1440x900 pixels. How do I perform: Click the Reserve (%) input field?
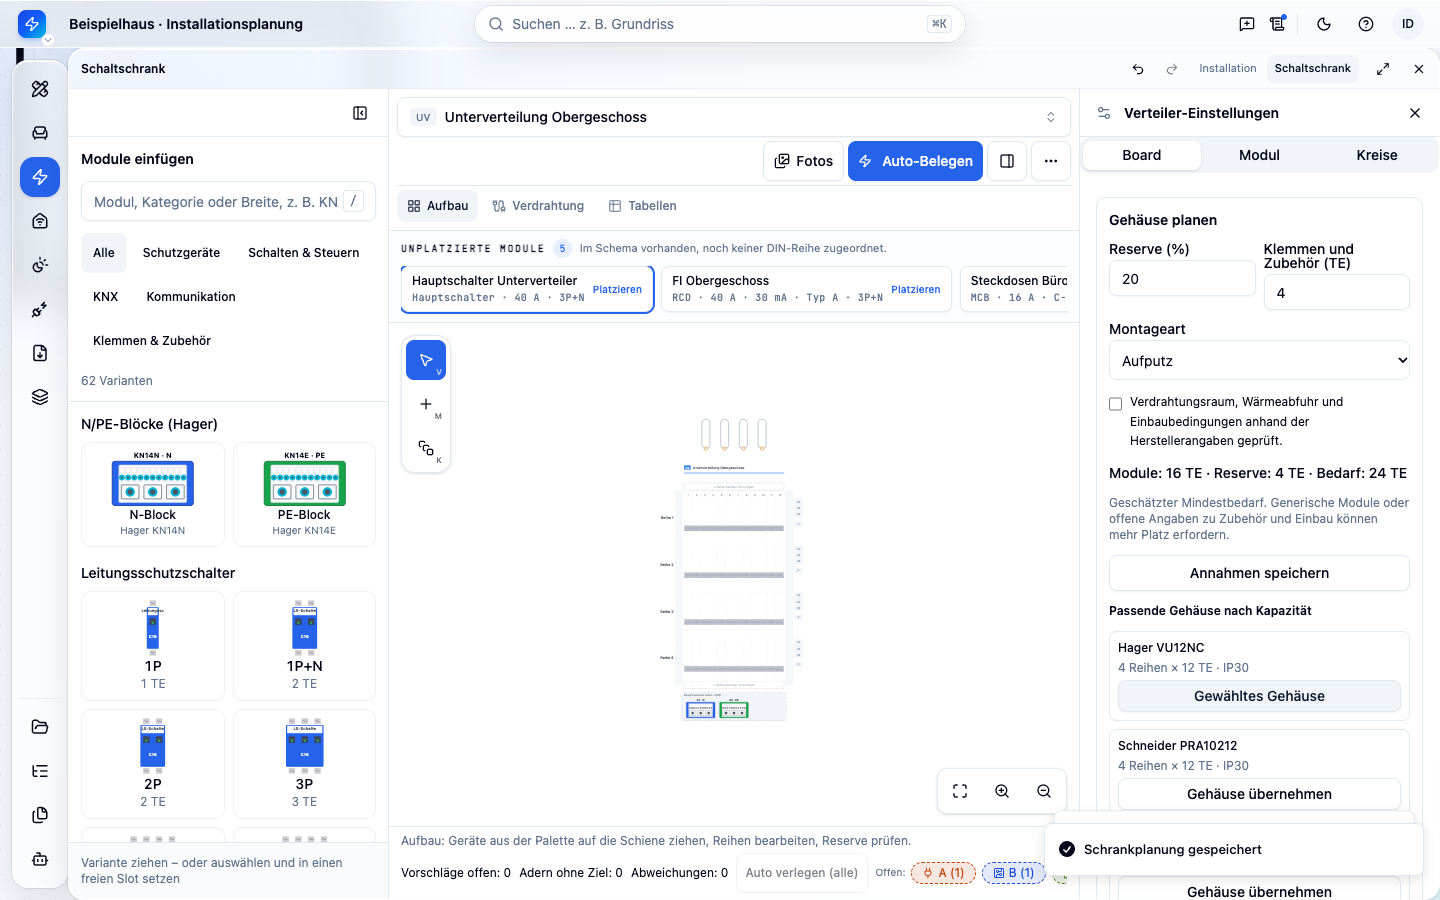(1182, 279)
